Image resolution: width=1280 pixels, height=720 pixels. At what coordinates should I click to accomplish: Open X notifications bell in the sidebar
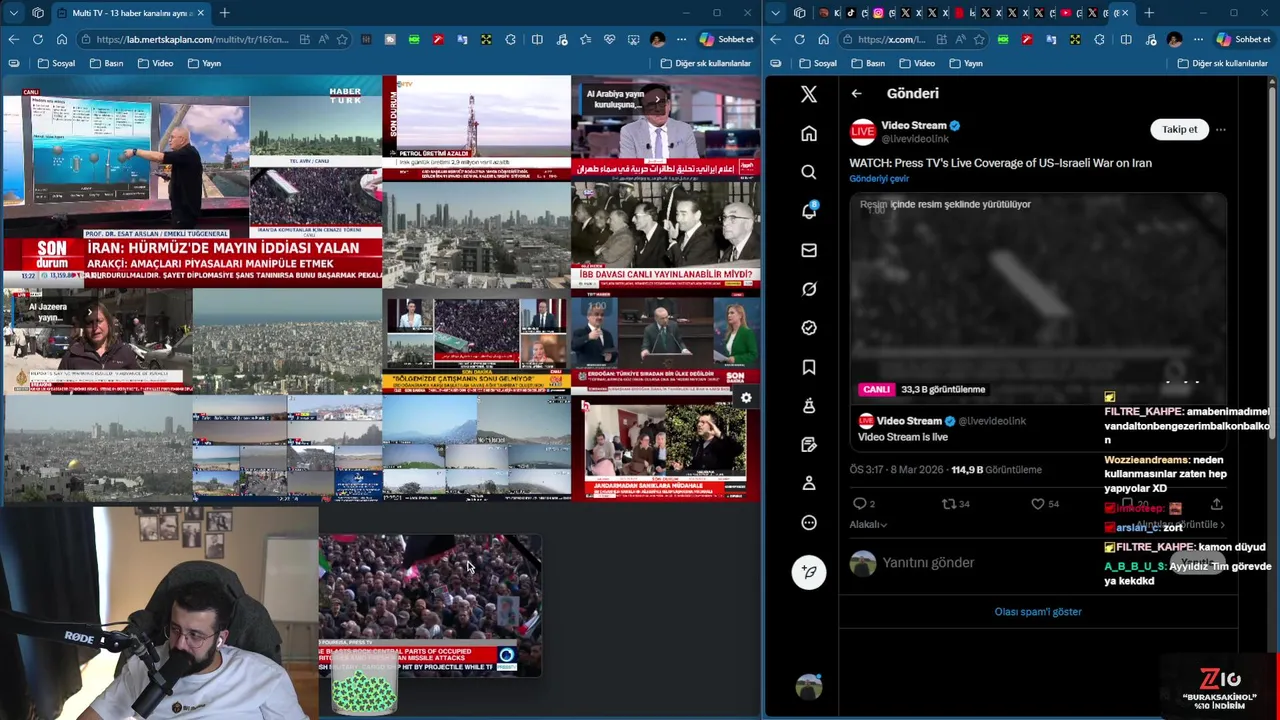pyautogui.click(x=809, y=211)
